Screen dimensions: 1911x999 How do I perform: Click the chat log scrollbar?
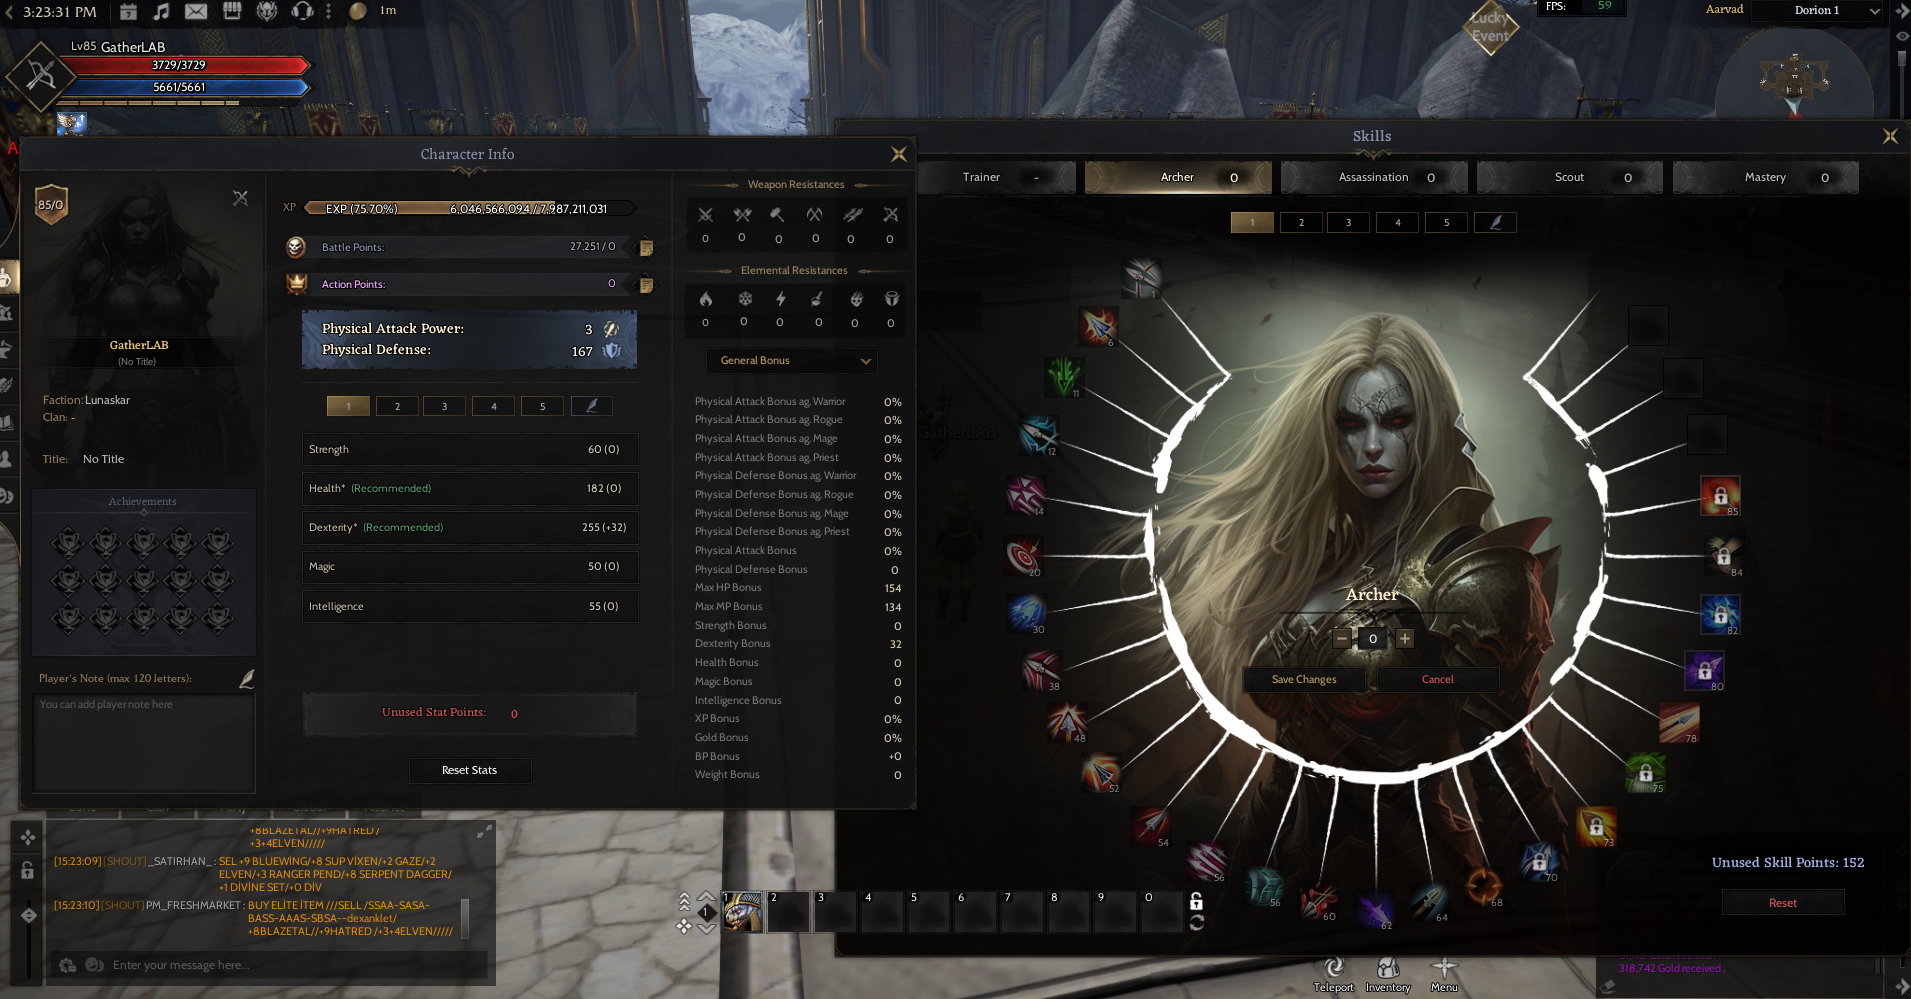coord(465,917)
